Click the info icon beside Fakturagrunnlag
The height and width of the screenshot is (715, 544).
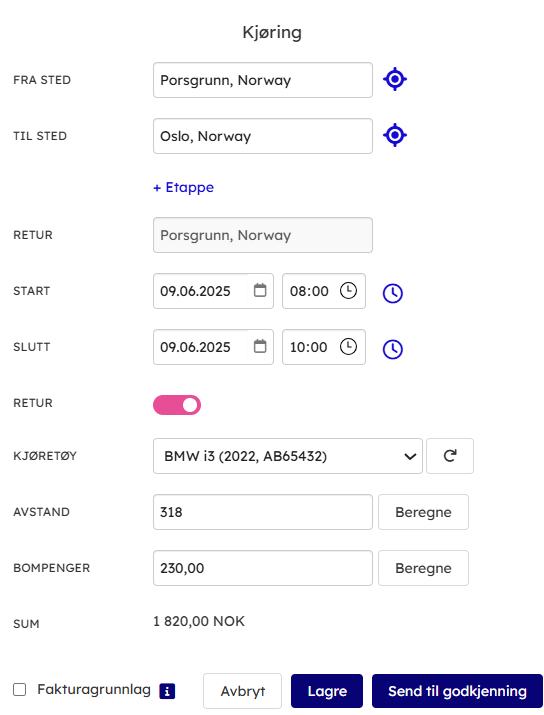[x=167, y=691]
